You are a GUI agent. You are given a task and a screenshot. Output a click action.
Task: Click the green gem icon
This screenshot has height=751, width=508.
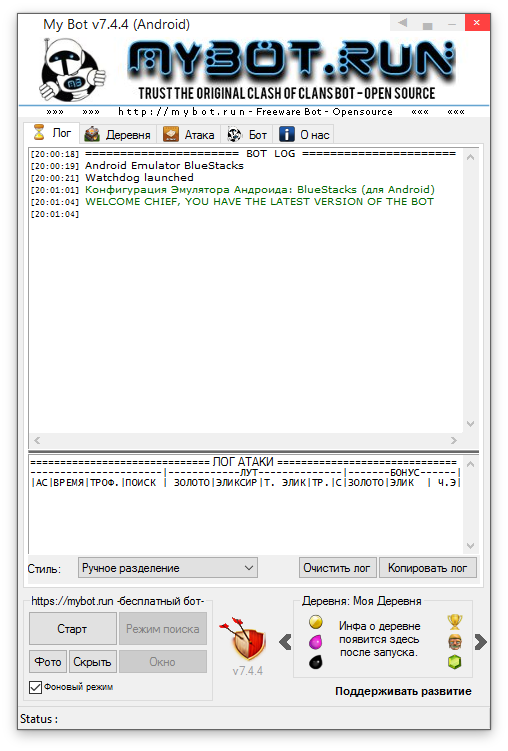point(454,662)
